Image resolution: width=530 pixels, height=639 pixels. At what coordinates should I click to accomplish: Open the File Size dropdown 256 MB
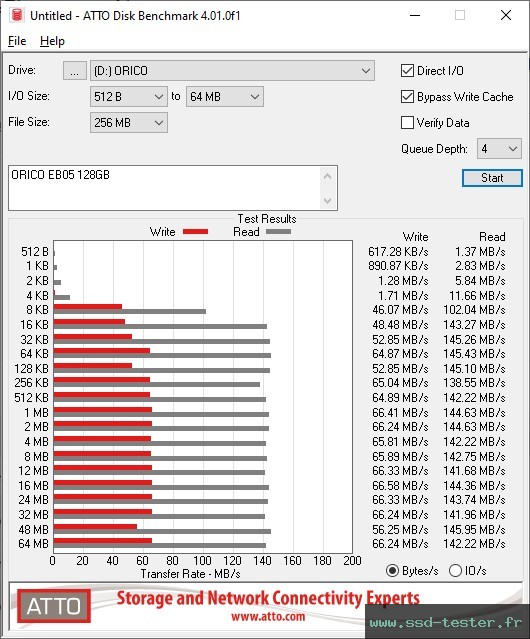129,123
